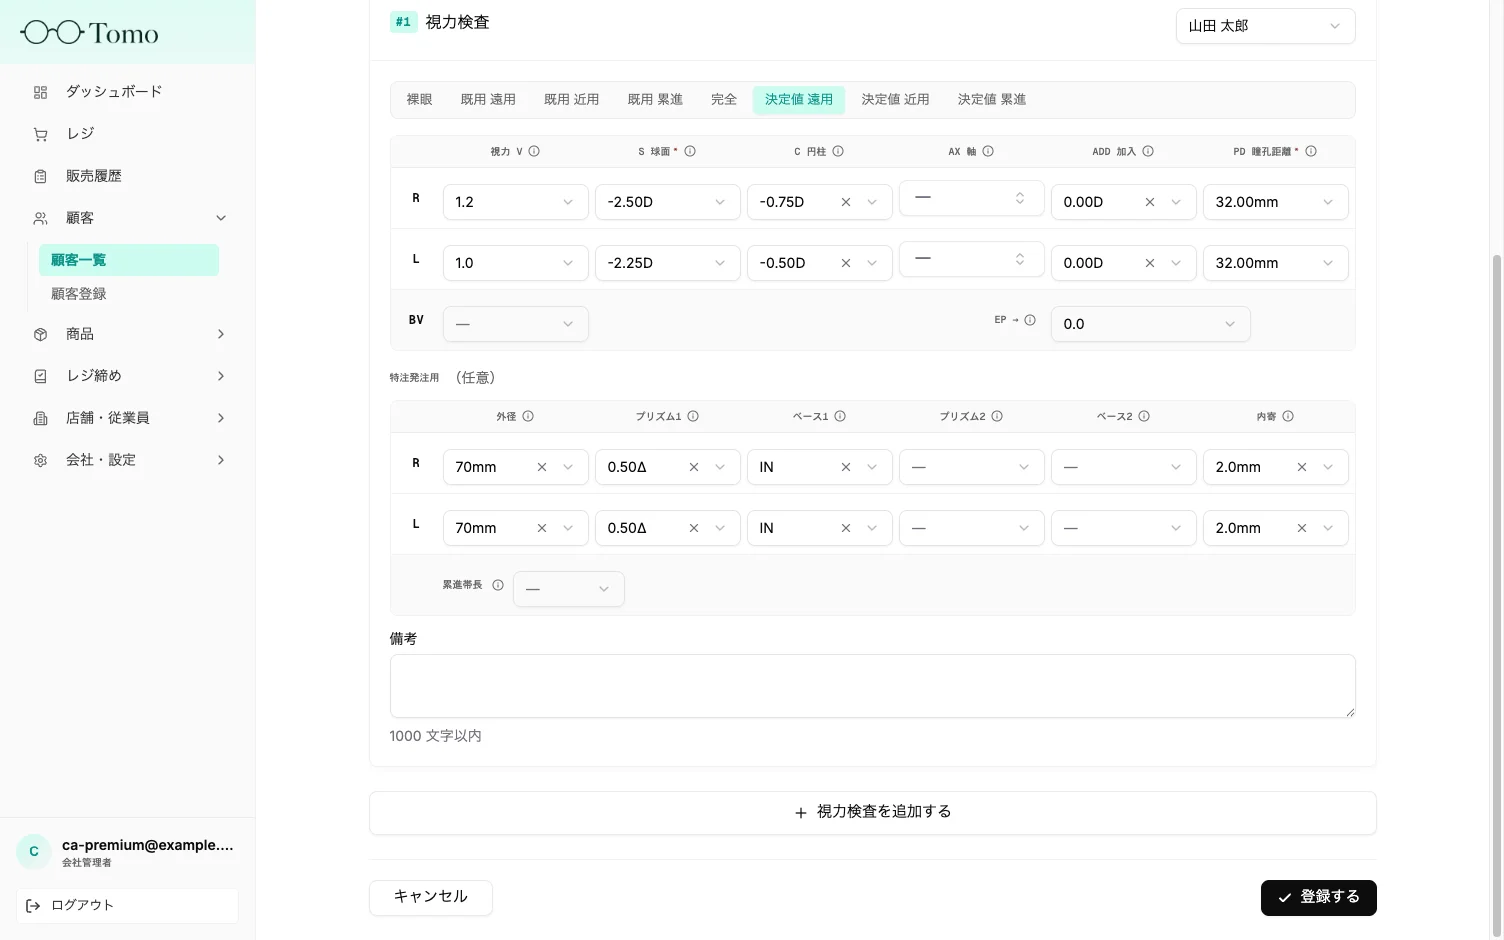Open the EP 0.0 dropdown

click(x=1150, y=324)
